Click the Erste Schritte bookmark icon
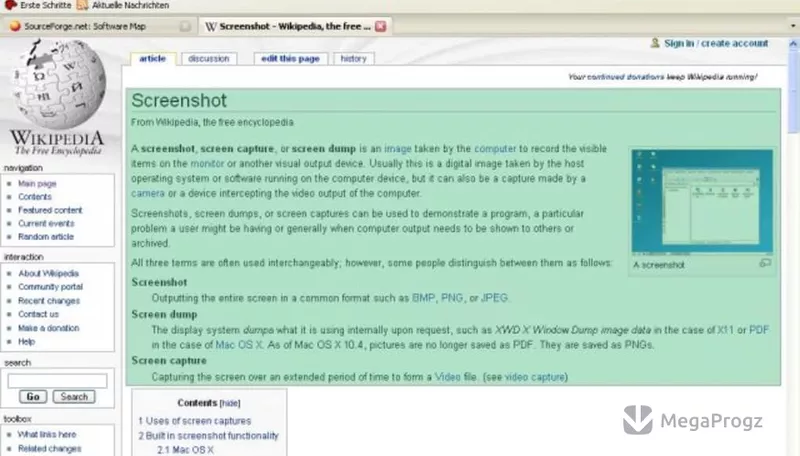Viewport: 800px width, 456px height. click(10, 5)
